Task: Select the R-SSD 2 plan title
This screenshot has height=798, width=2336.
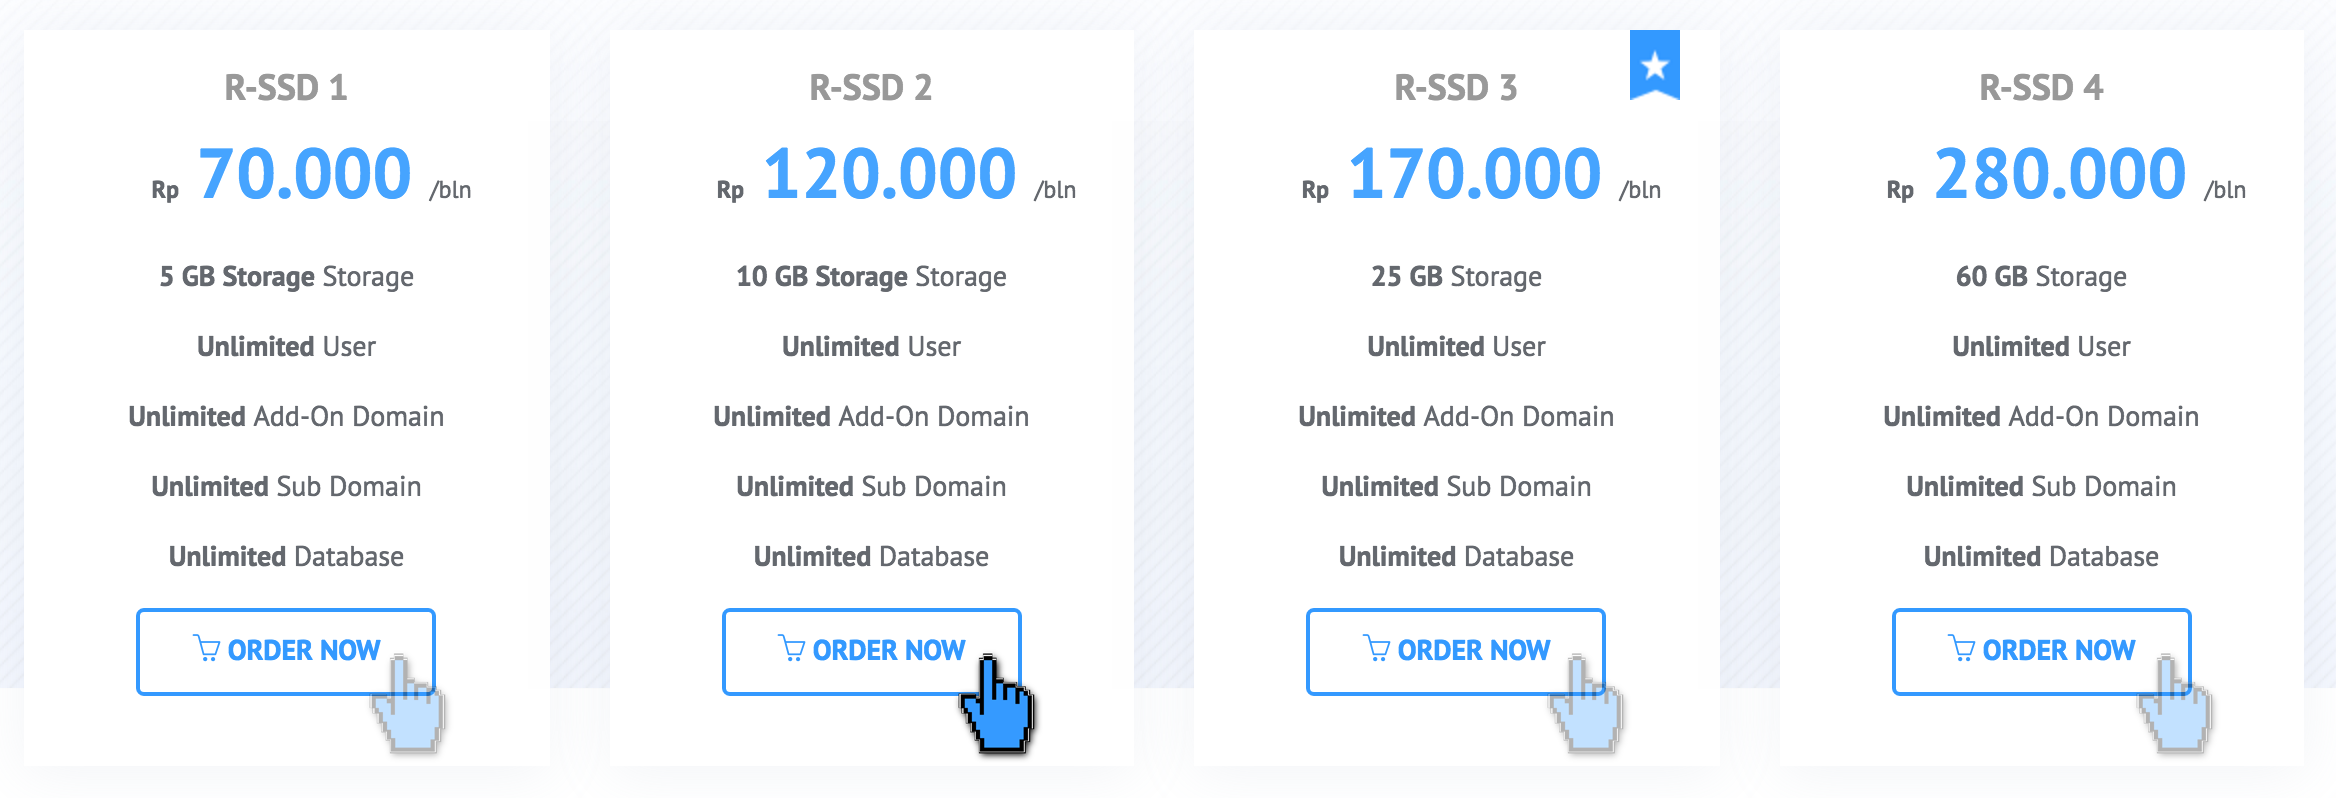Action: (870, 88)
